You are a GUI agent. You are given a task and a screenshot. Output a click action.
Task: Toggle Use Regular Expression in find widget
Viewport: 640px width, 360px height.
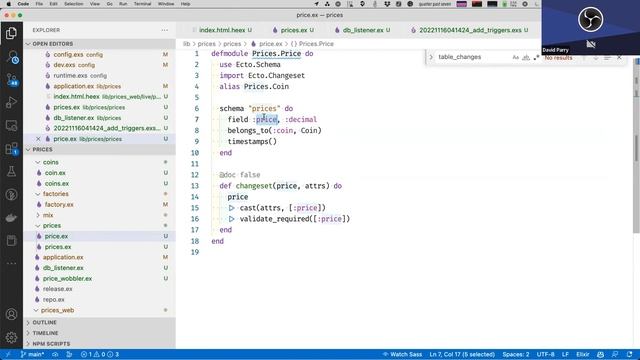pyautogui.click(x=536, y=58)
